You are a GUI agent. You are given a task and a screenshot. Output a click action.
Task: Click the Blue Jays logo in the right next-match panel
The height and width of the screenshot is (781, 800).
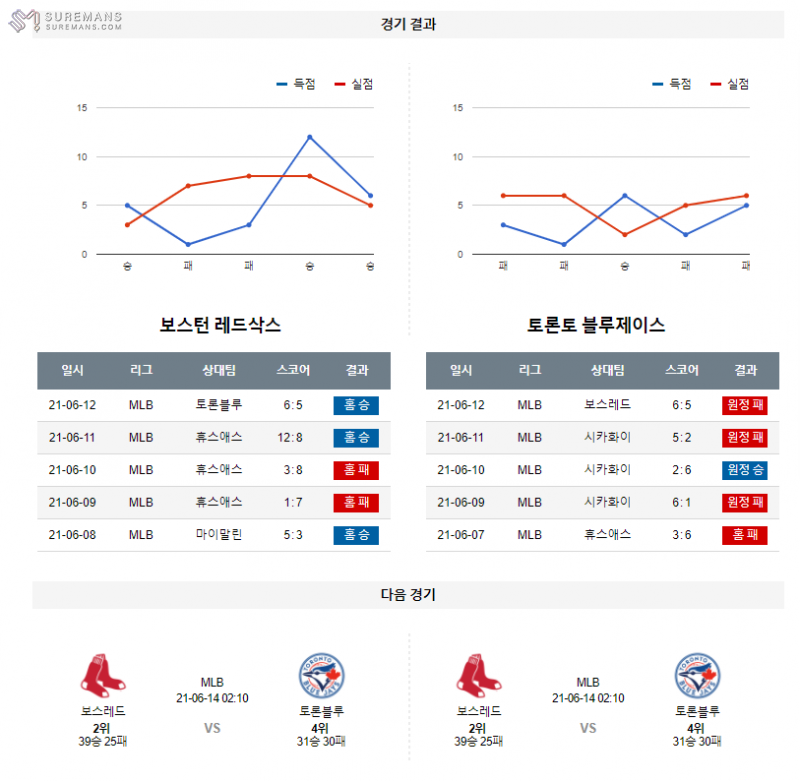click(x=698, y=675)
